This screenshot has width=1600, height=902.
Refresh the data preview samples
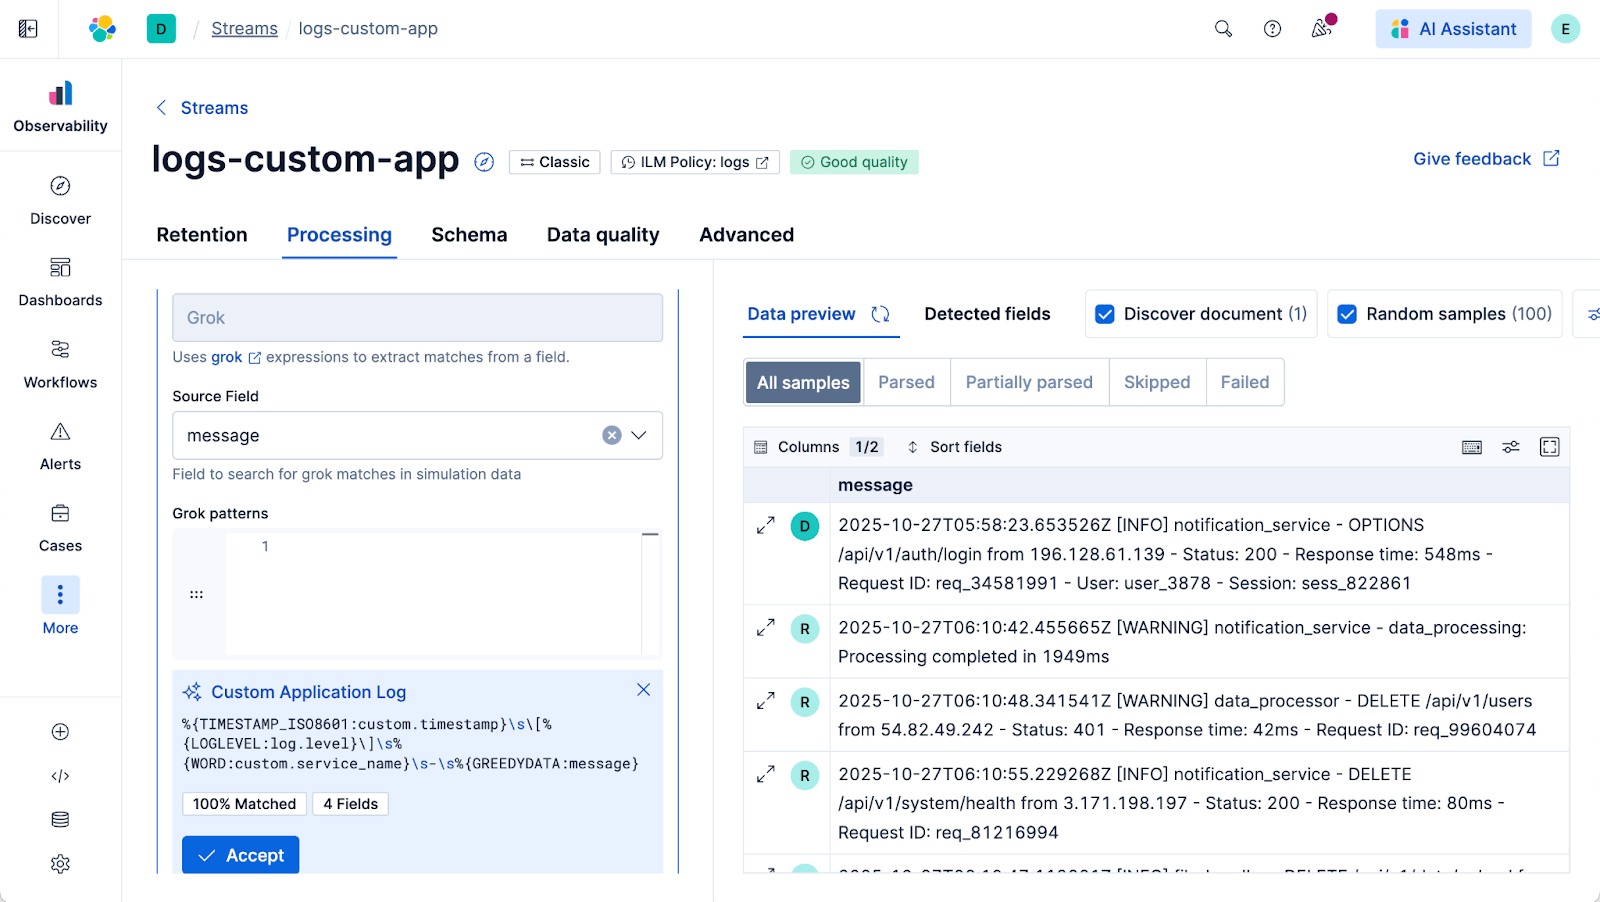(x=880, y=314)
